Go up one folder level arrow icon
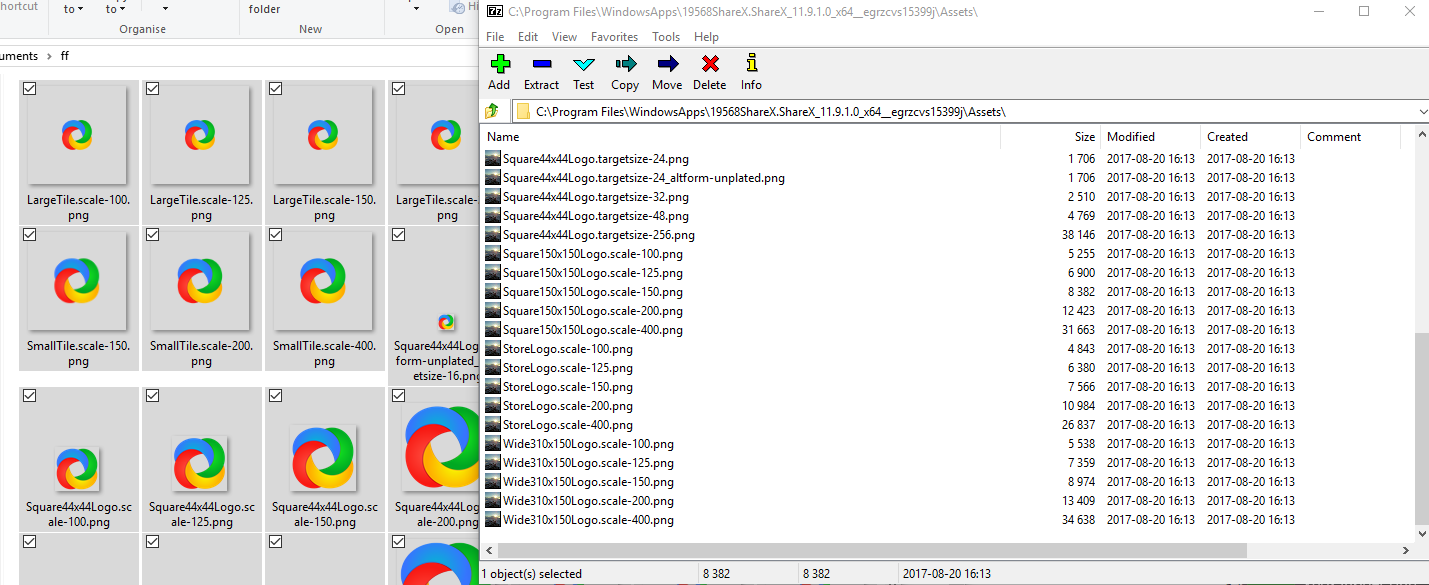1429x585 pixels. [x=492, y=111]
